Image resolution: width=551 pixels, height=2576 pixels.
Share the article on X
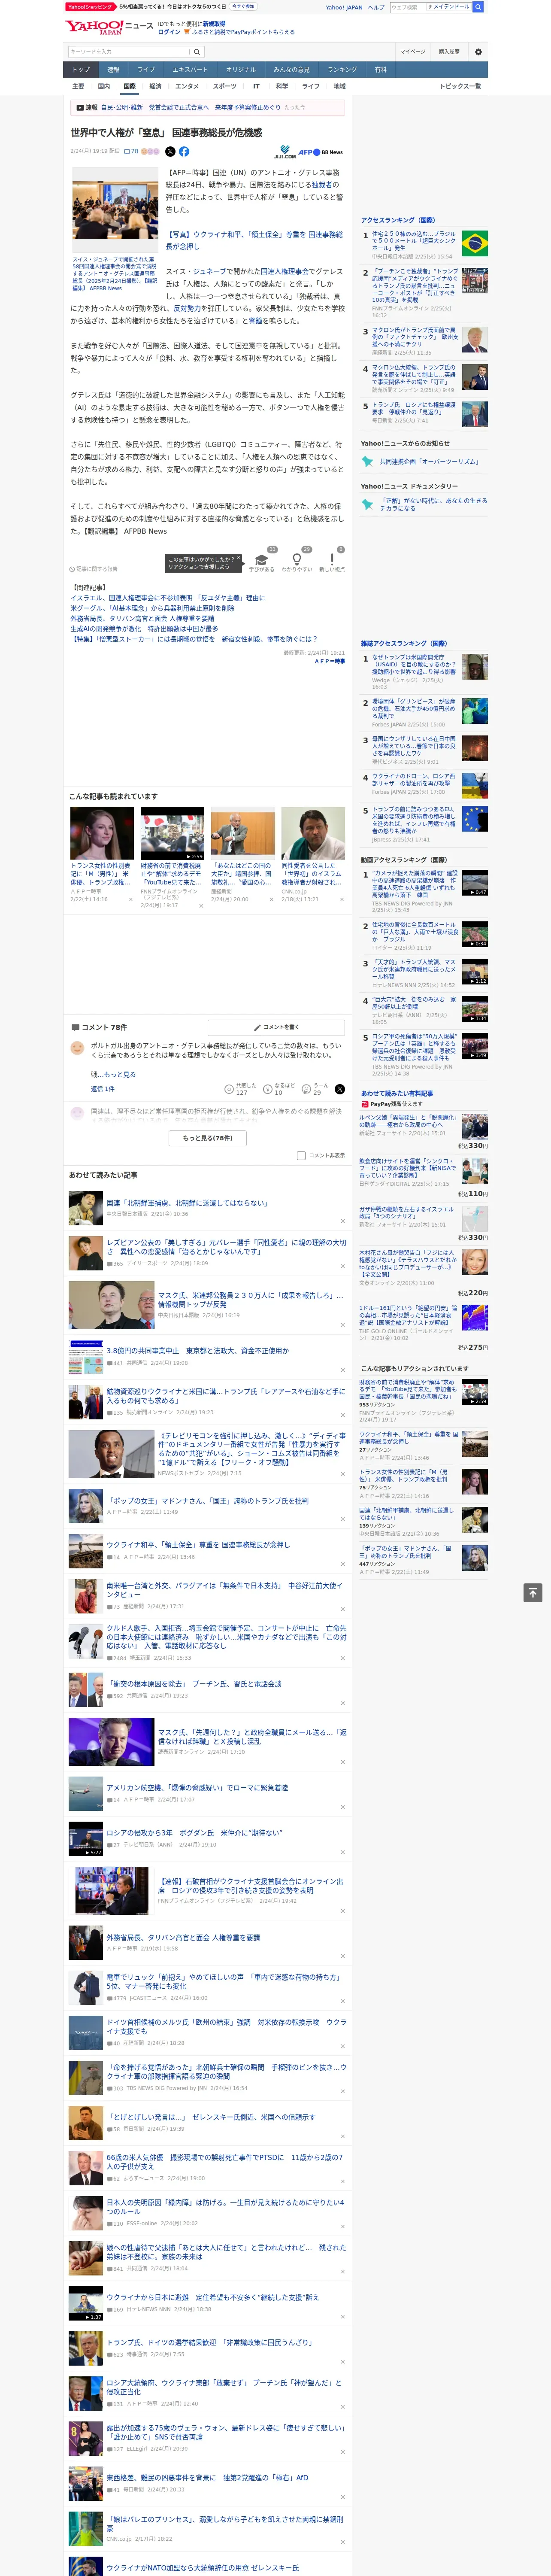170,152
